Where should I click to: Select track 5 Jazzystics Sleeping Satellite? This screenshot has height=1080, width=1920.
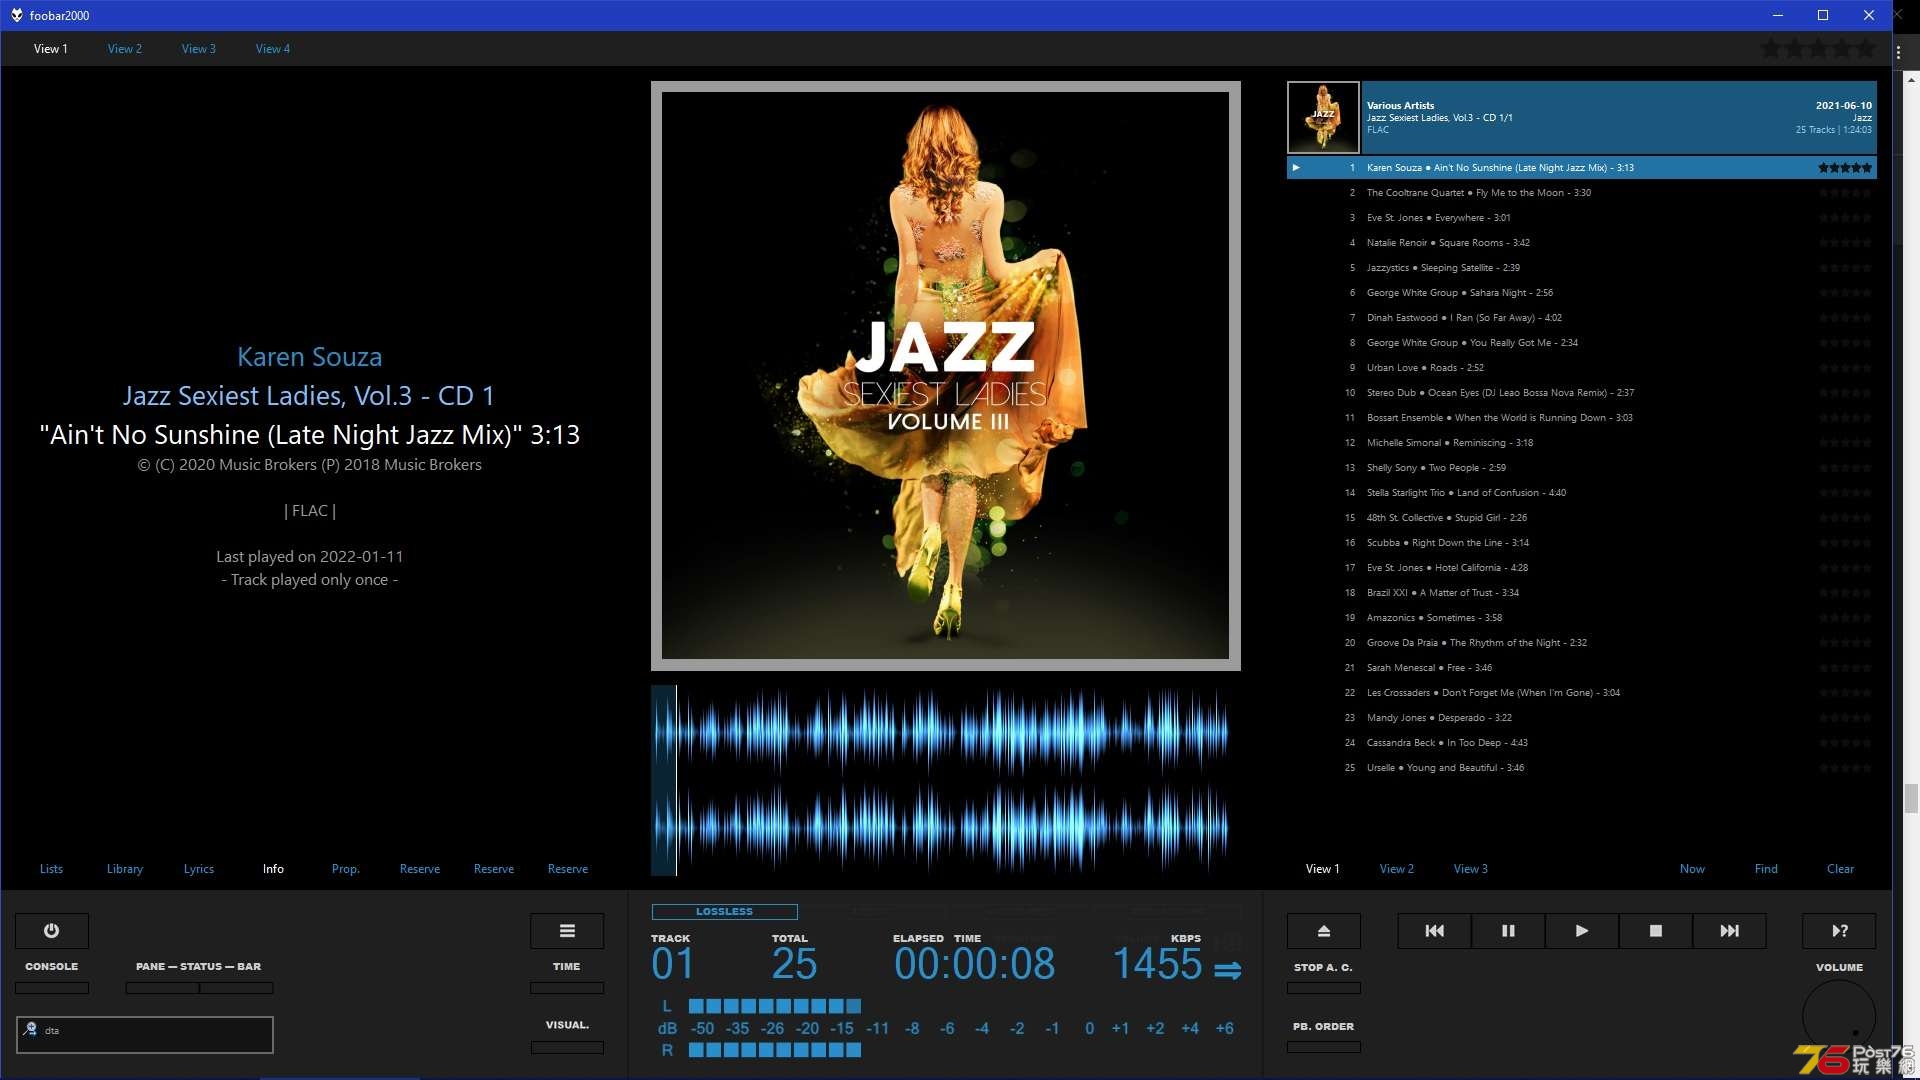(1581, 267)
